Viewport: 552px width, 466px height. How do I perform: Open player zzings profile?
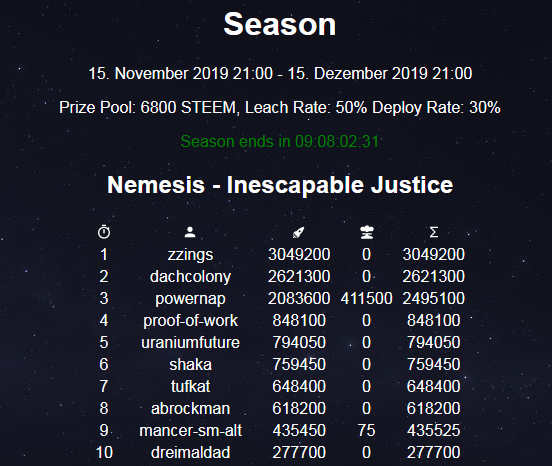[190, 255]
